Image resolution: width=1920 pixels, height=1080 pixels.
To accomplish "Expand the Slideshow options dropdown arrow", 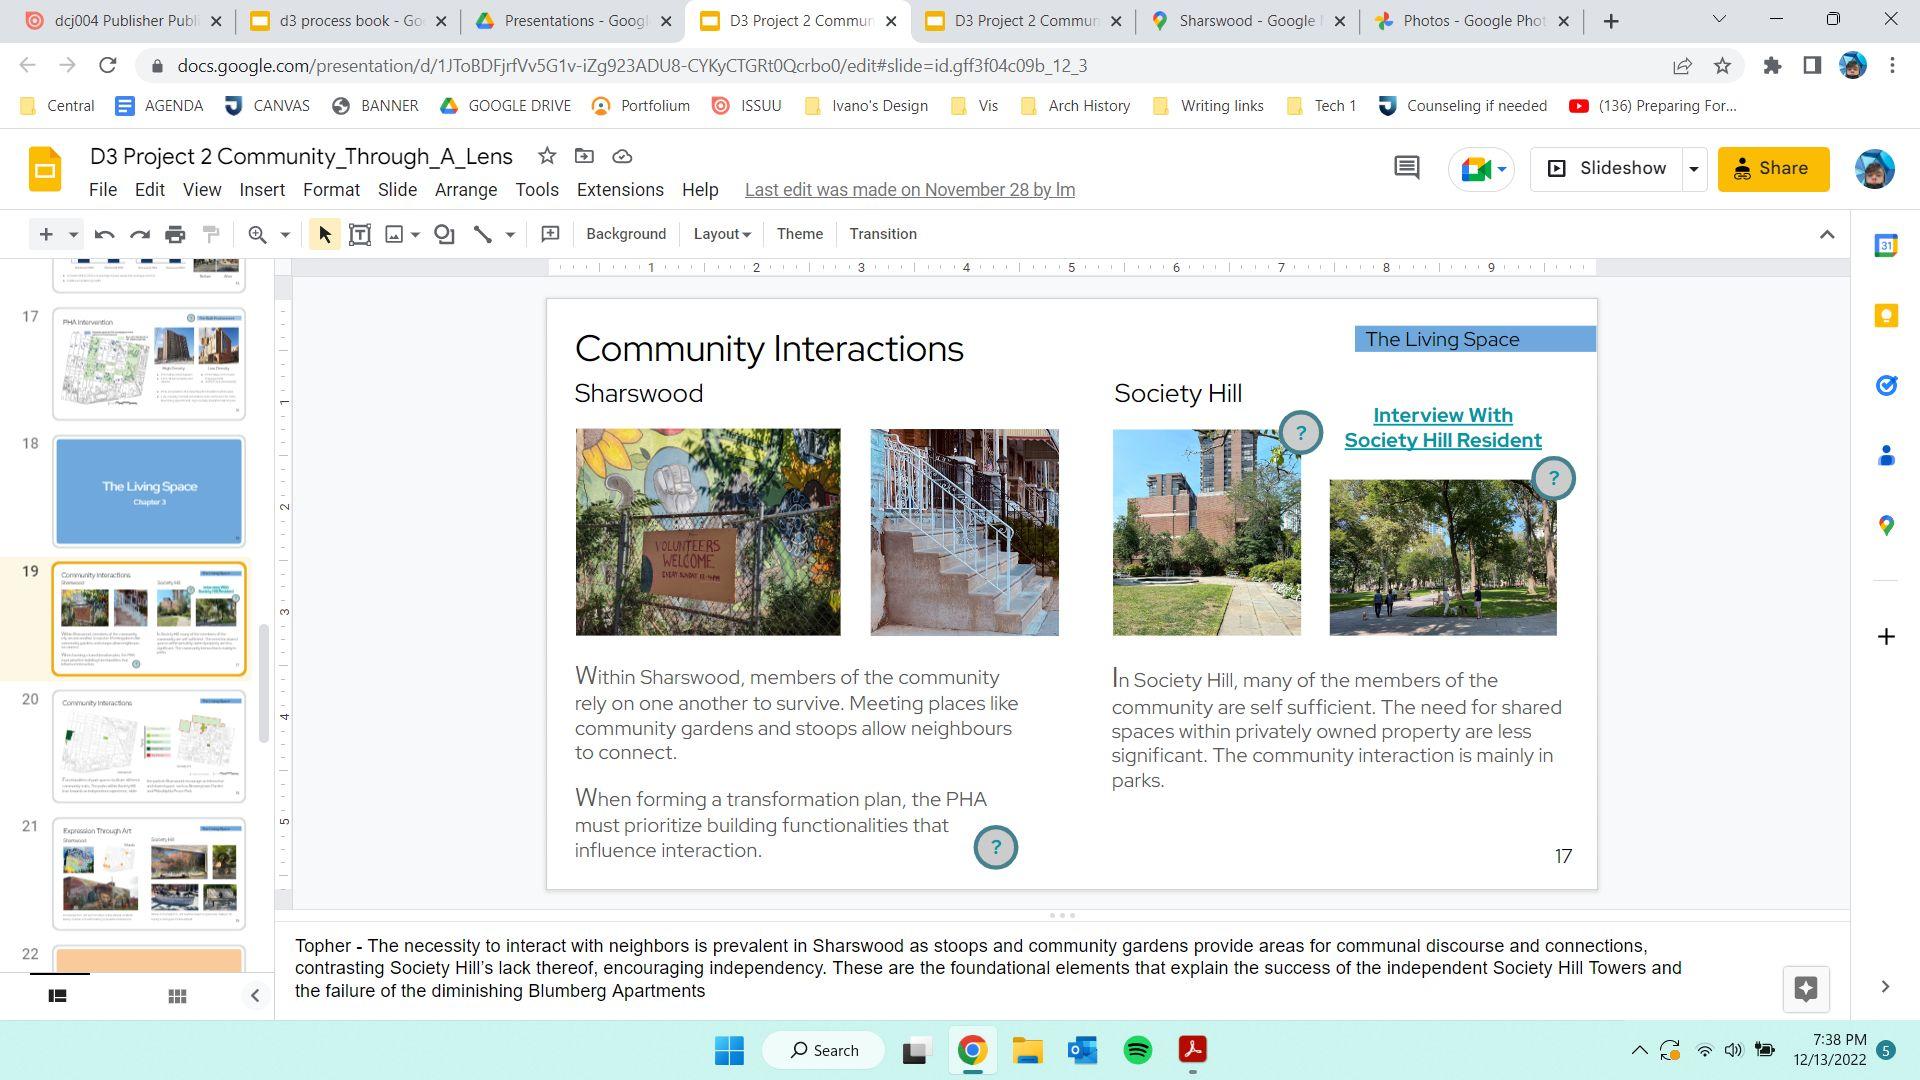I will click(1693, 169).
